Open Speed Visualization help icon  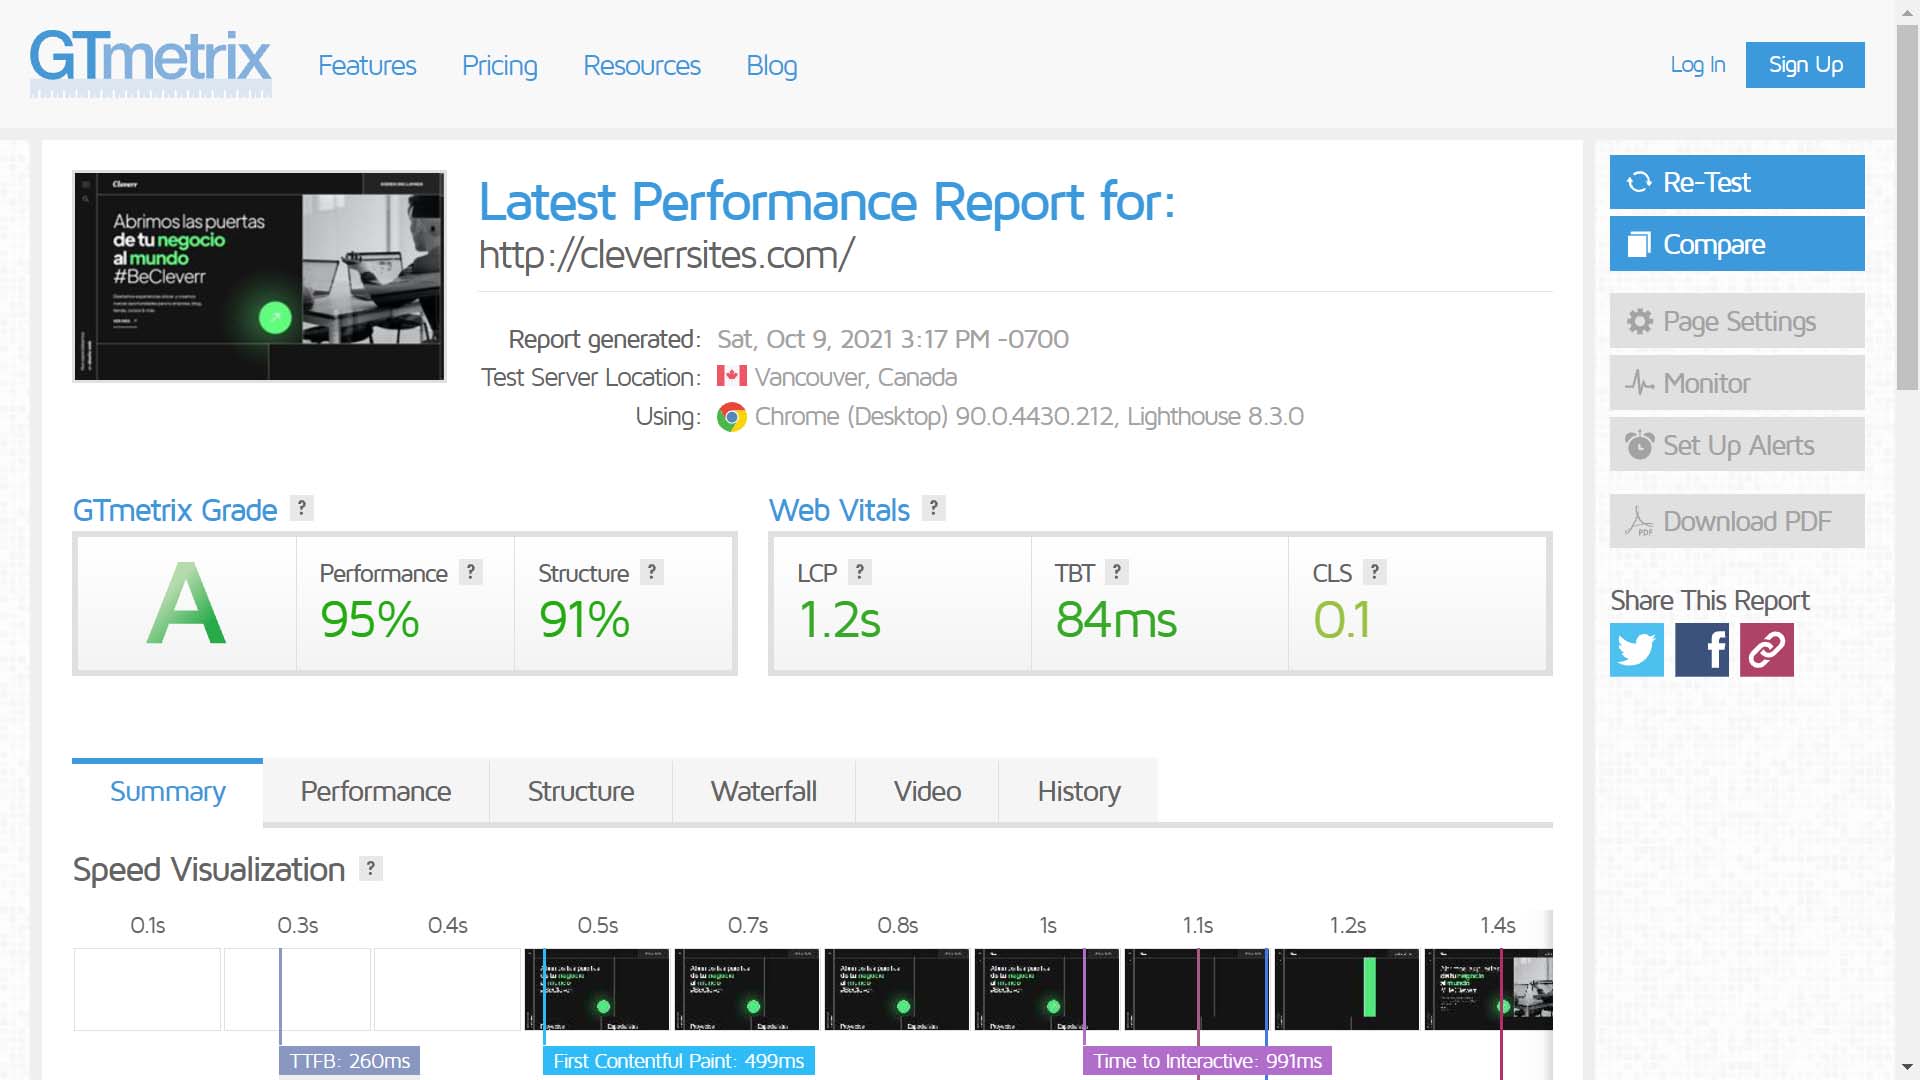pos(371,868)
